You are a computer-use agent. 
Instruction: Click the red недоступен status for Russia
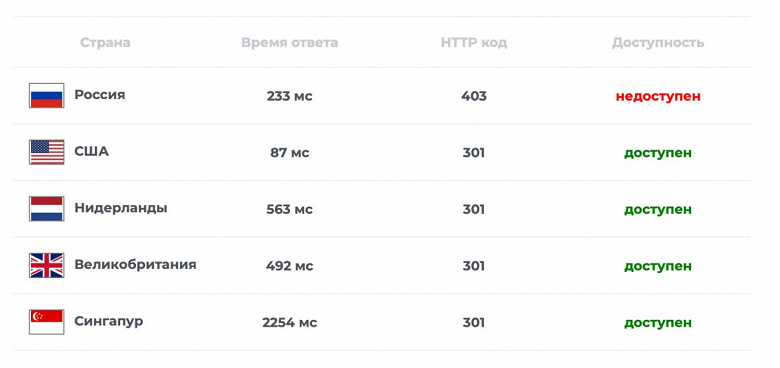click(x=658, y=96)
